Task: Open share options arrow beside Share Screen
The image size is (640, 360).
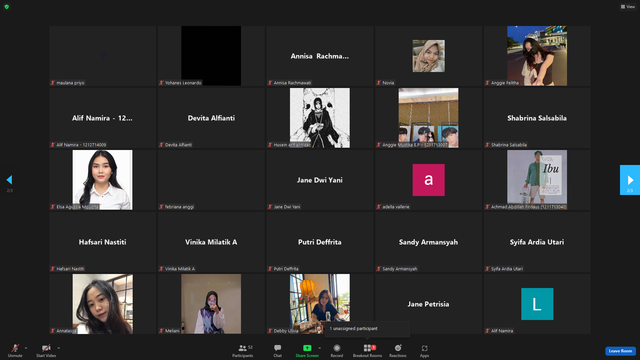Action: click(x=319, y=348)
